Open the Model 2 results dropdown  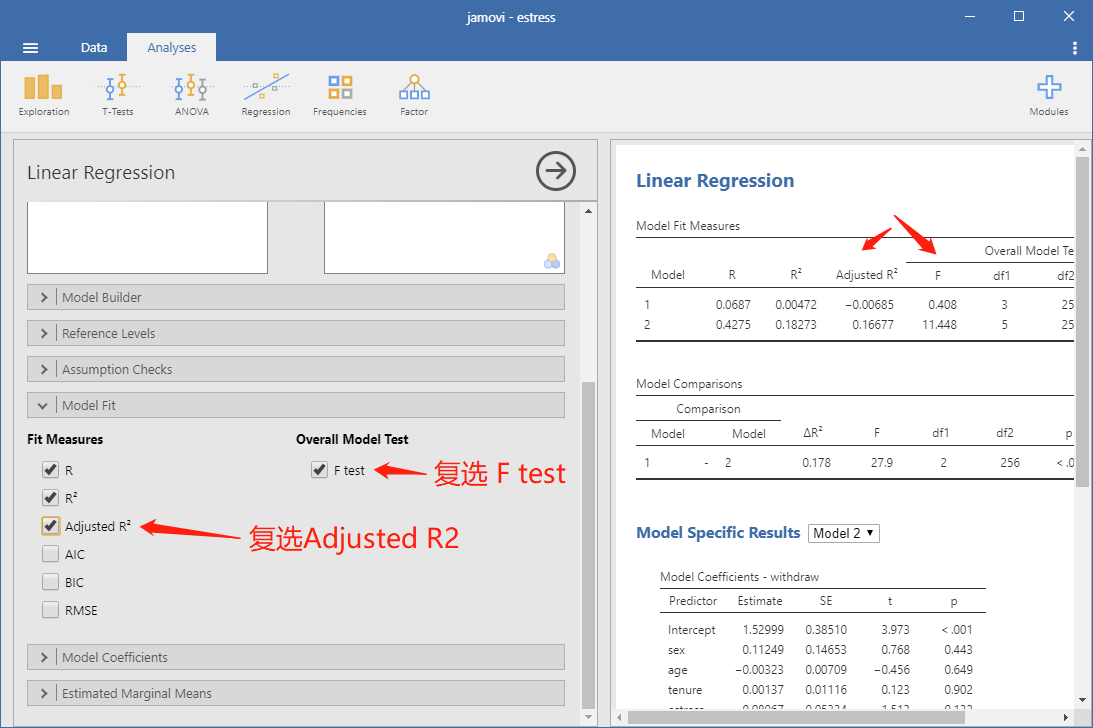843,533
